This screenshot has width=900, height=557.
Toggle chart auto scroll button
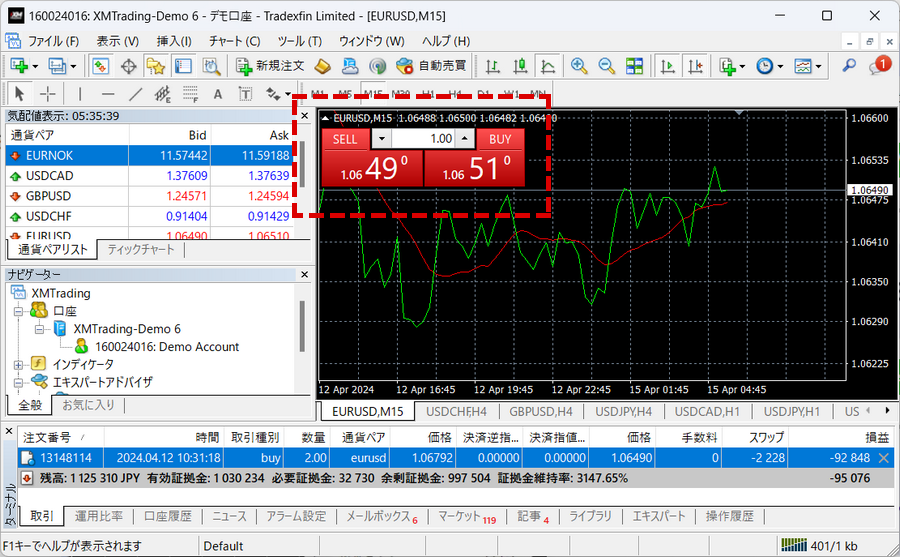[668, 66]
